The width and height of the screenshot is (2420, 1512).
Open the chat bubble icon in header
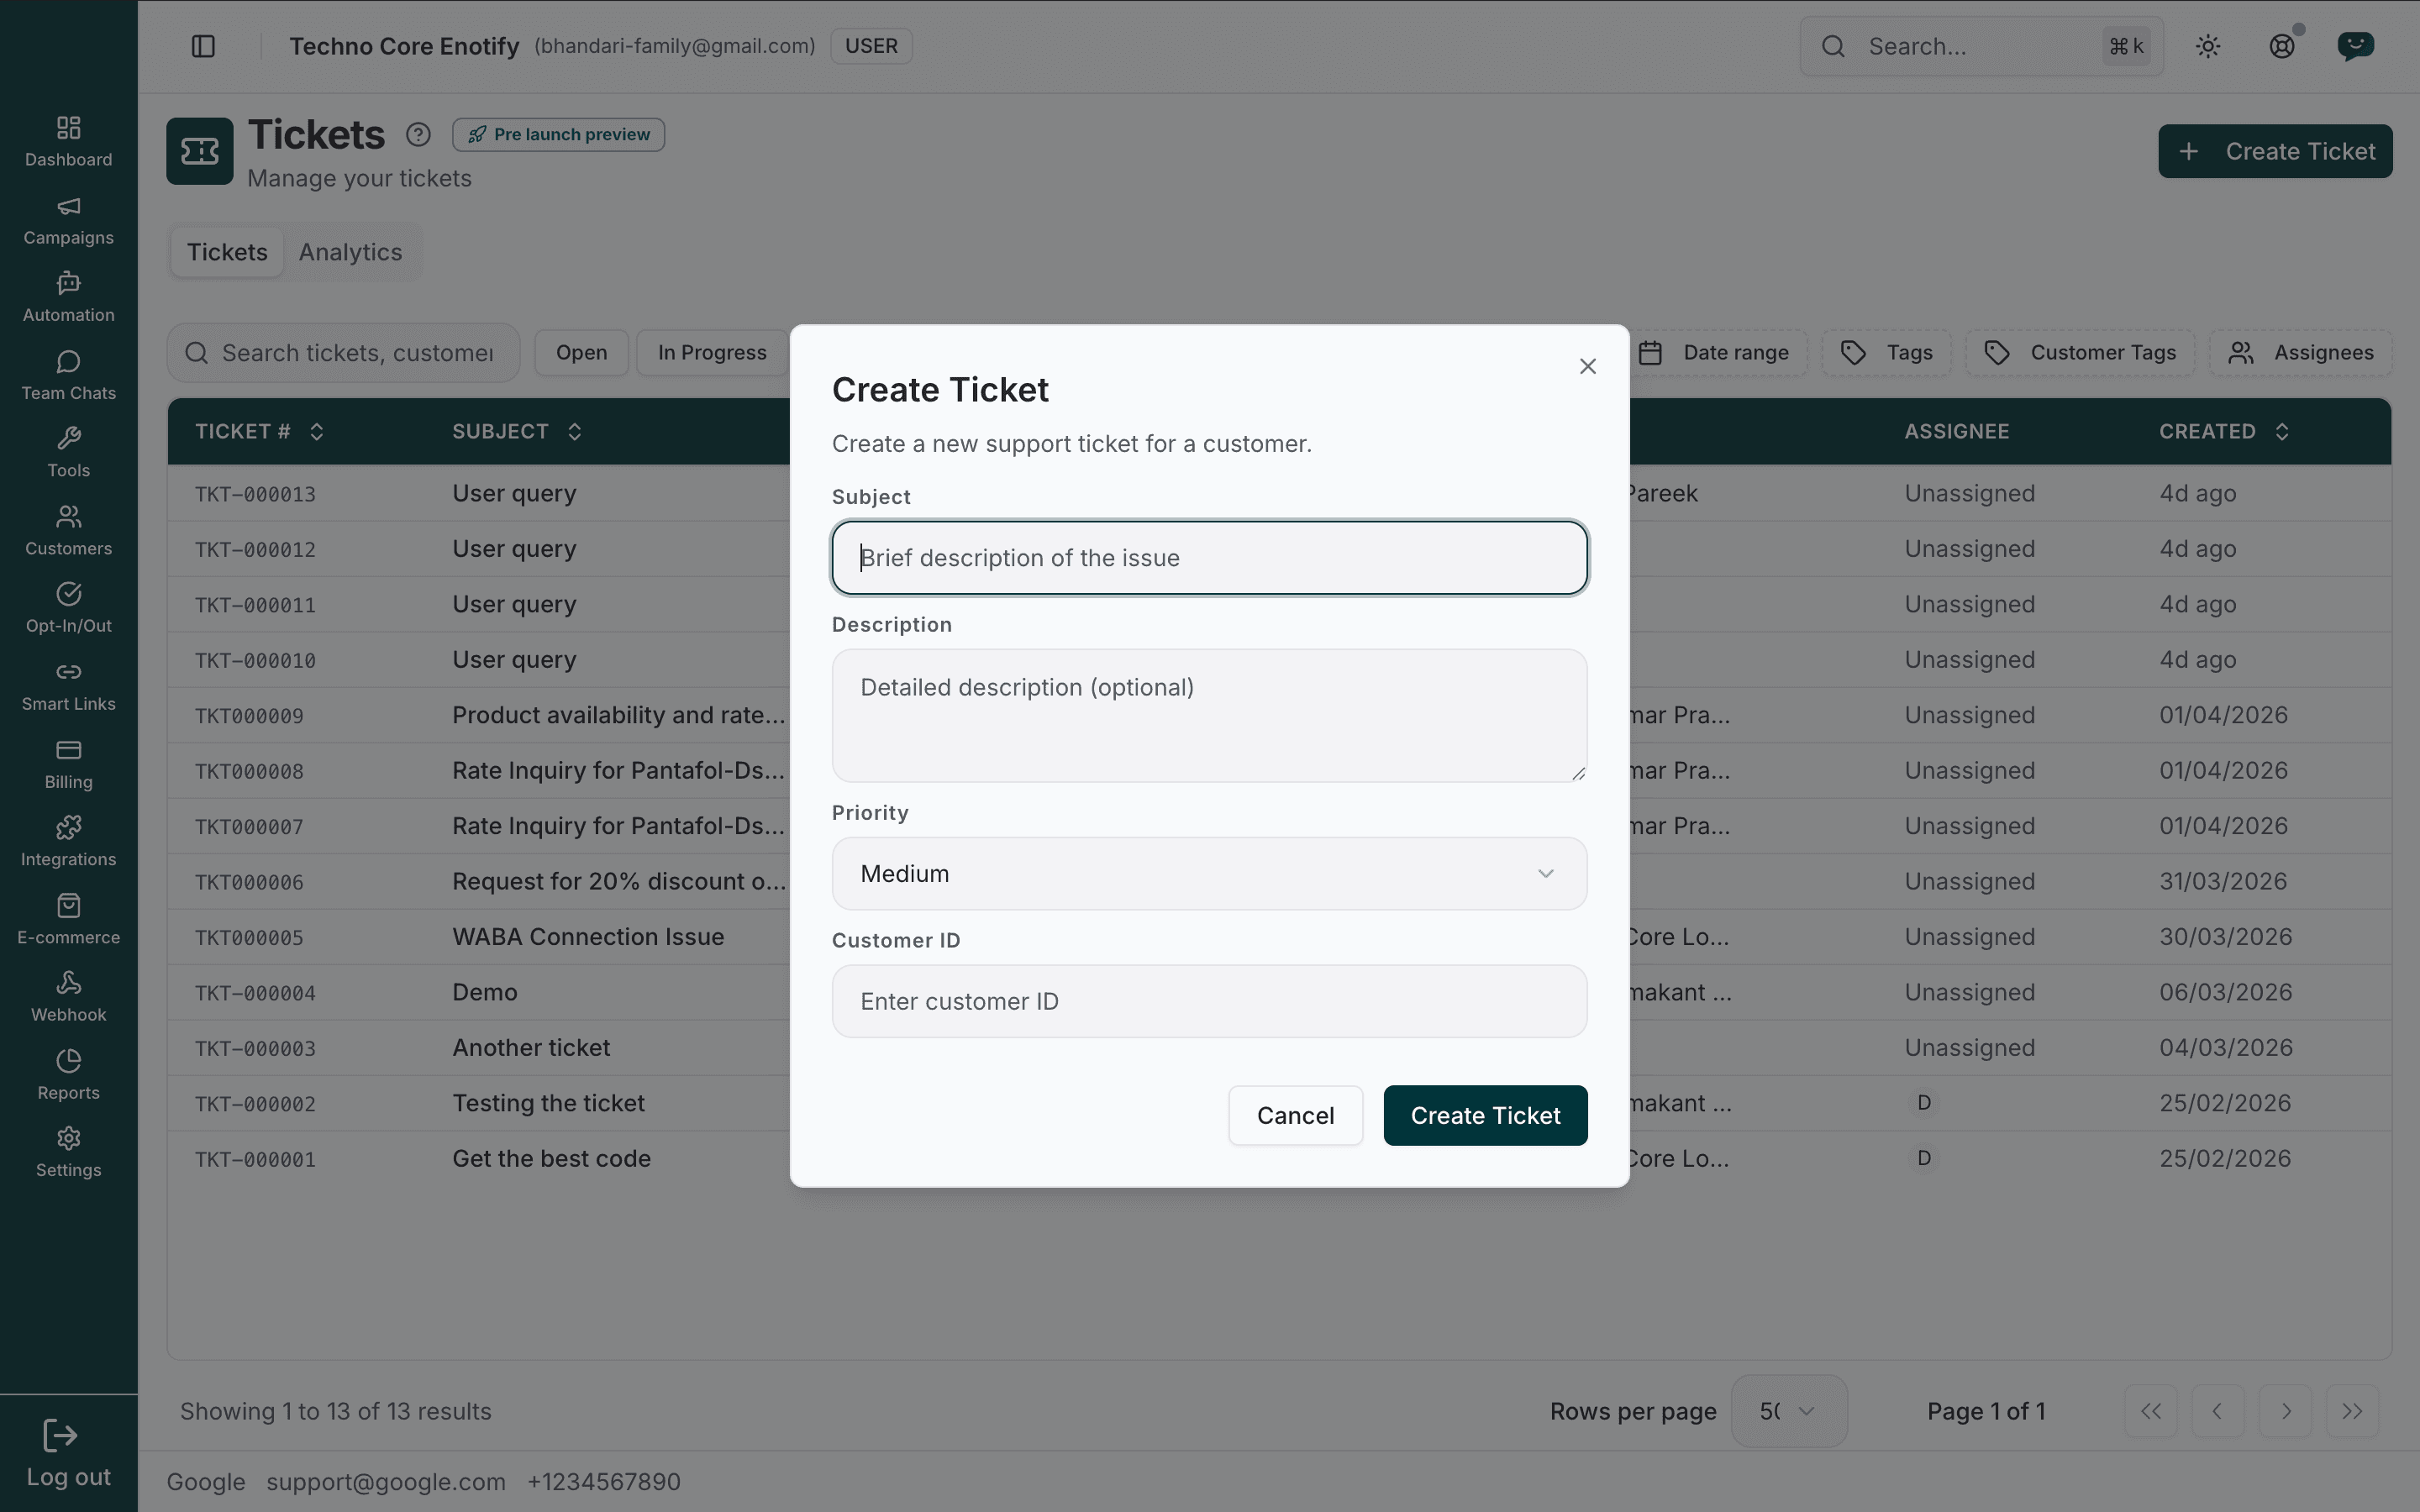2356,46
